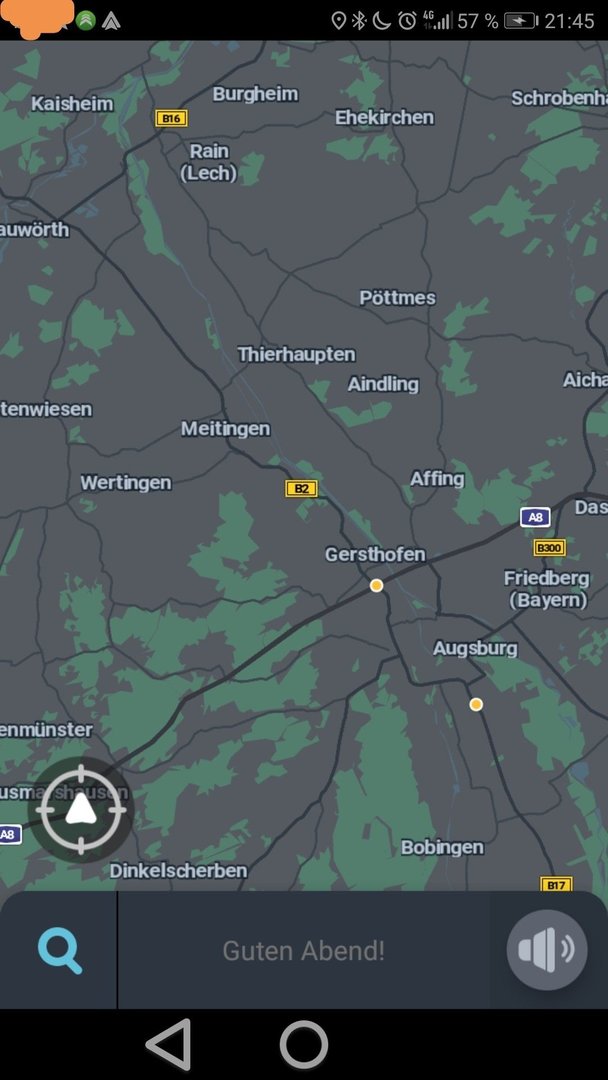Select the yellow dot near Gersthofen

coord(376,585)
